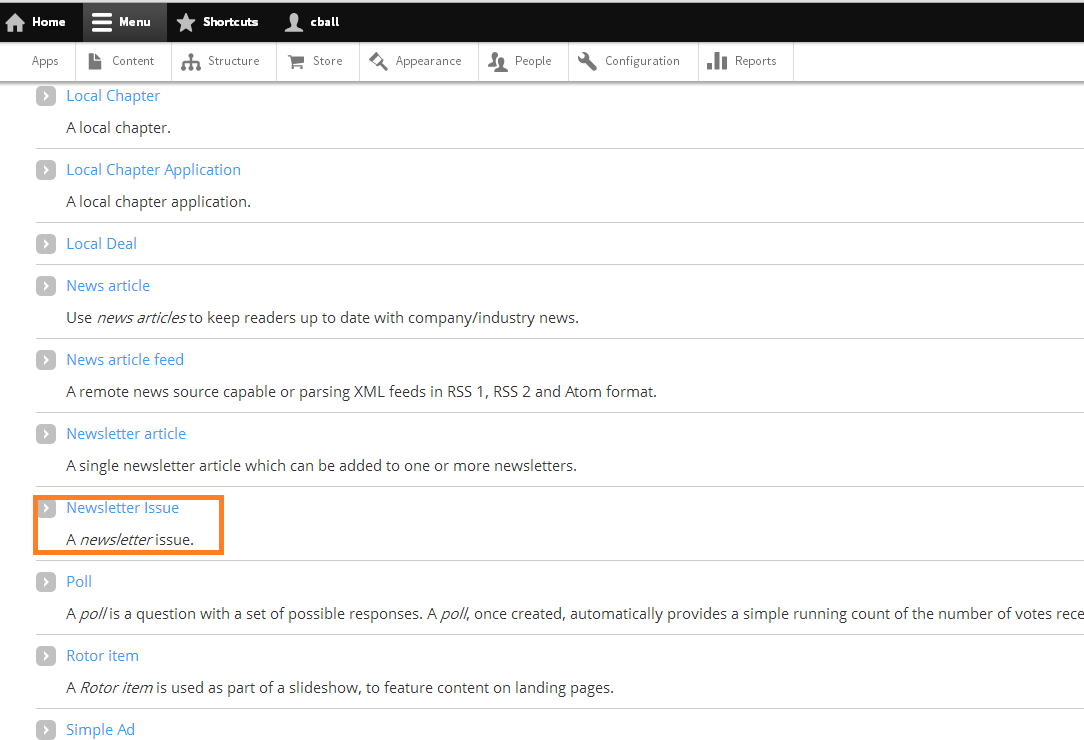
Task: Expand the Rotor item row arrow
Action: point(46,656)
